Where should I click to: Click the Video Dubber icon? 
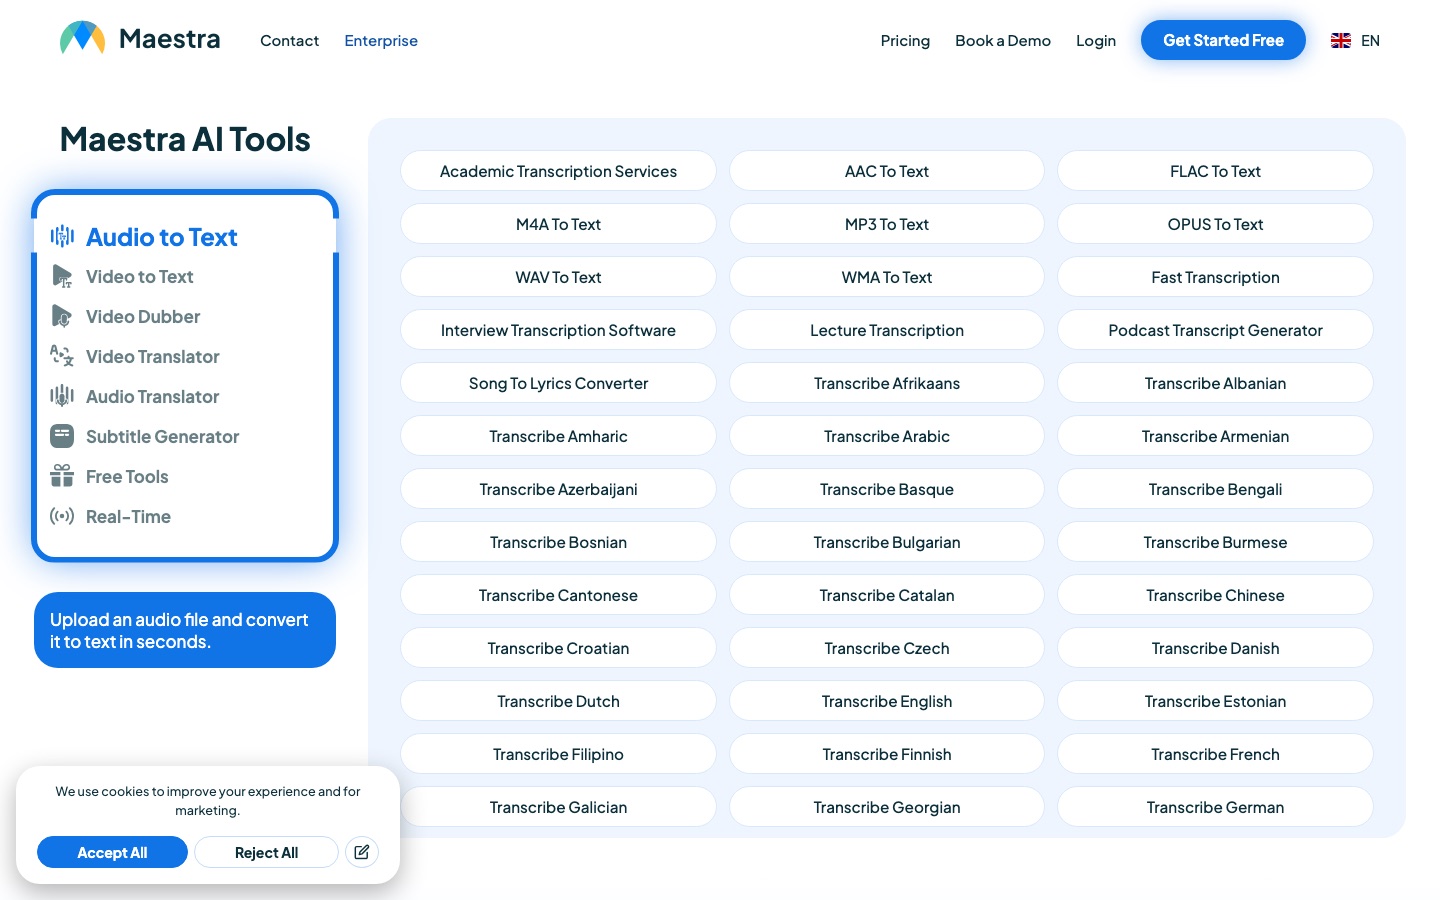(x=62, y=316)
